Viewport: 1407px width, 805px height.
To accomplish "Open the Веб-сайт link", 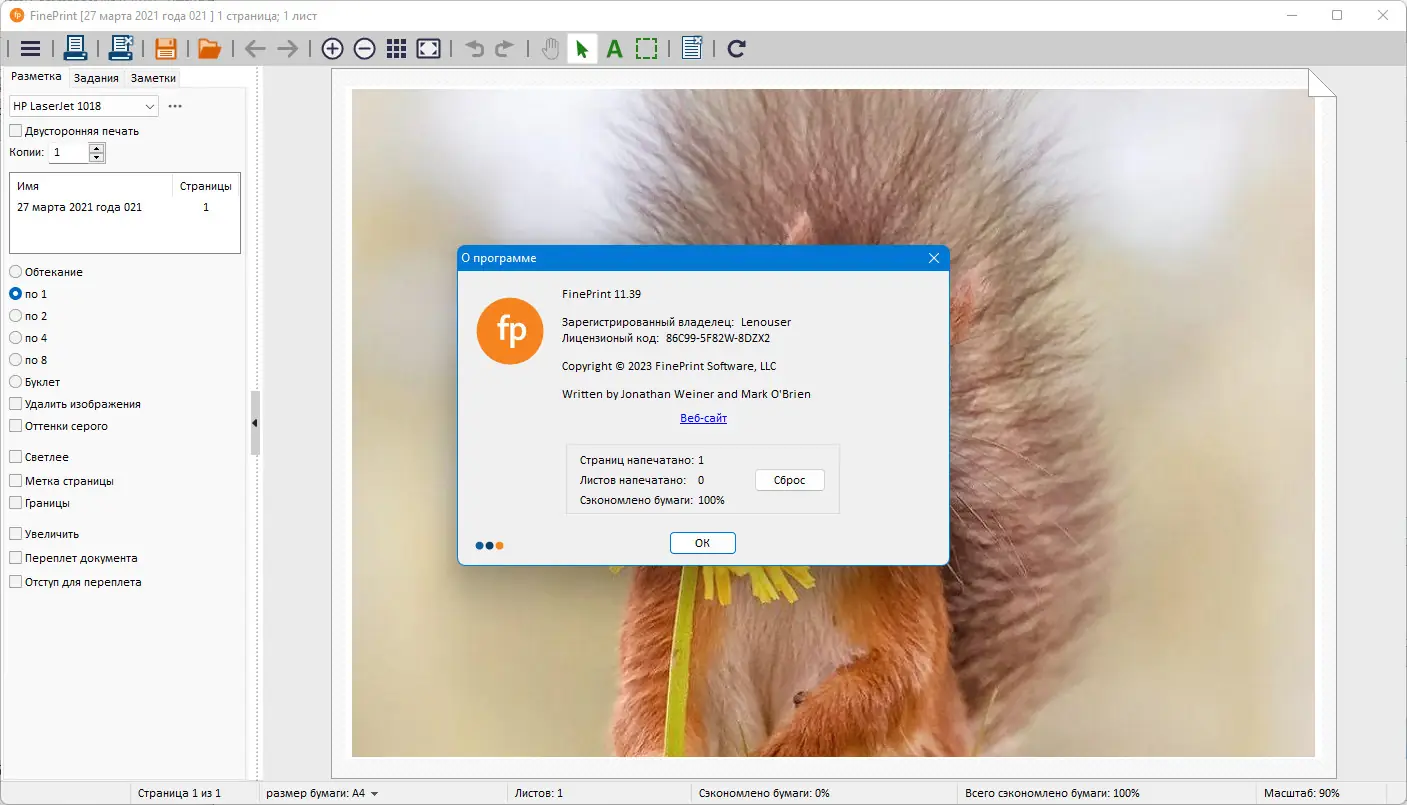I will (x=703, y=418).
